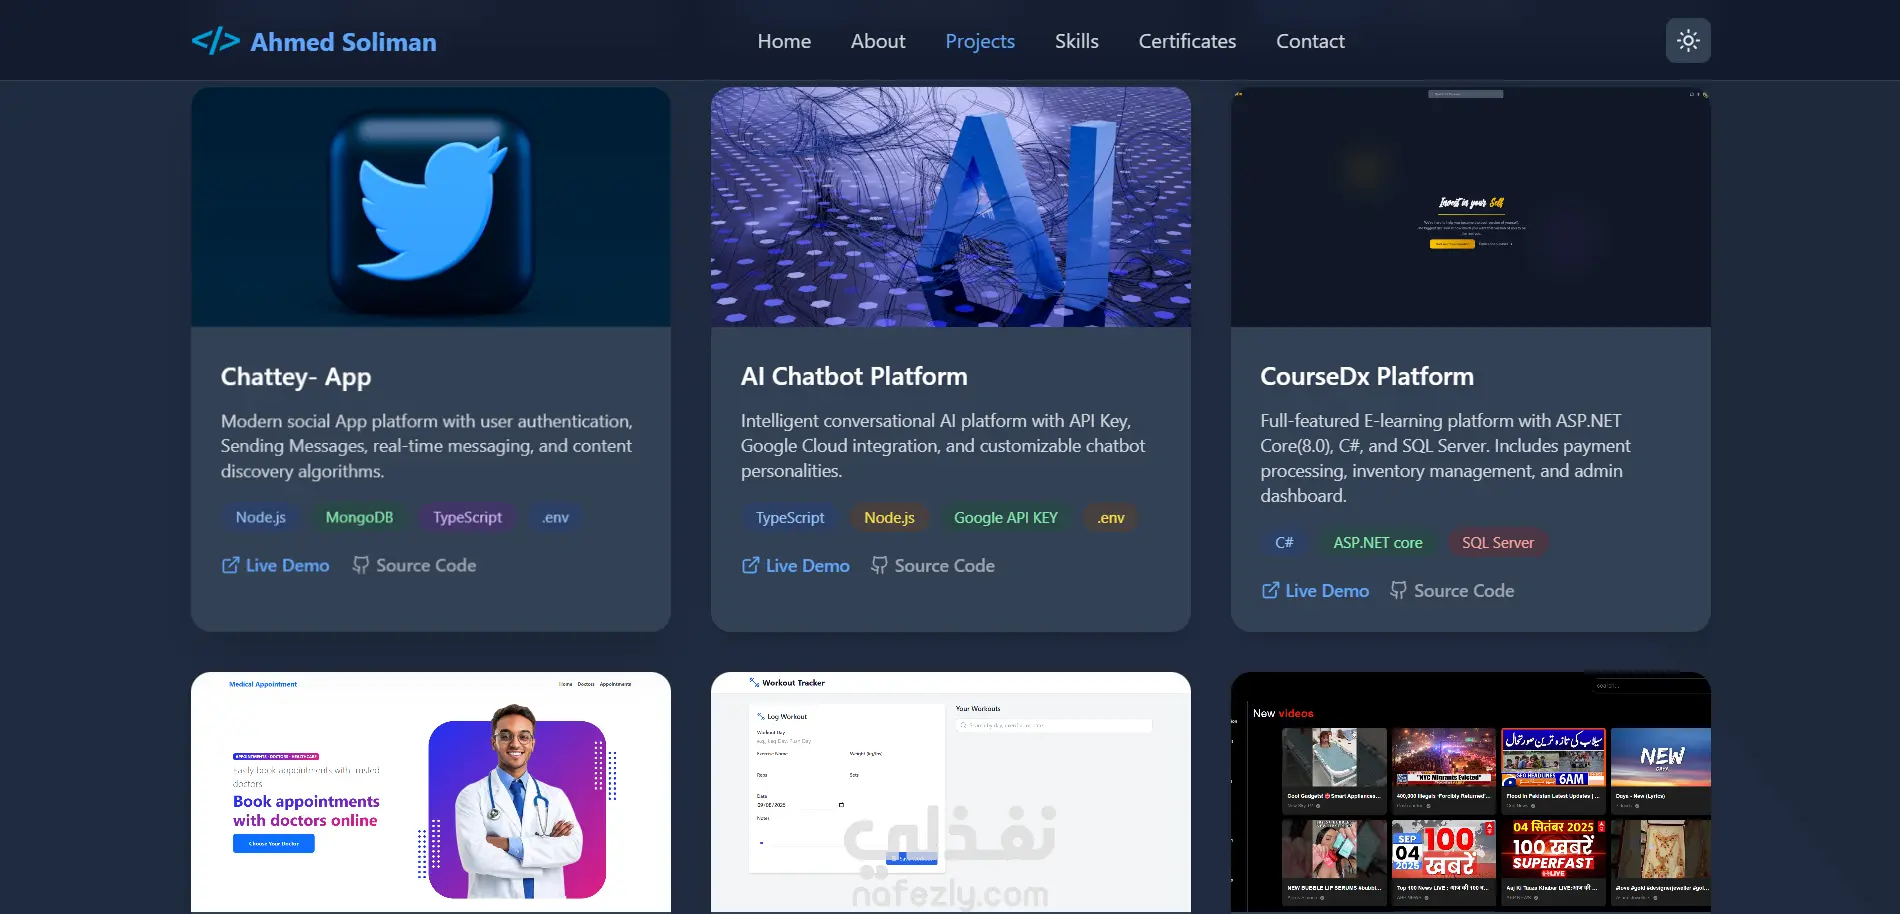Open CourseDx Live Demo external link icon
This screenshot has width=1900, height=914.
(1270, 590)
